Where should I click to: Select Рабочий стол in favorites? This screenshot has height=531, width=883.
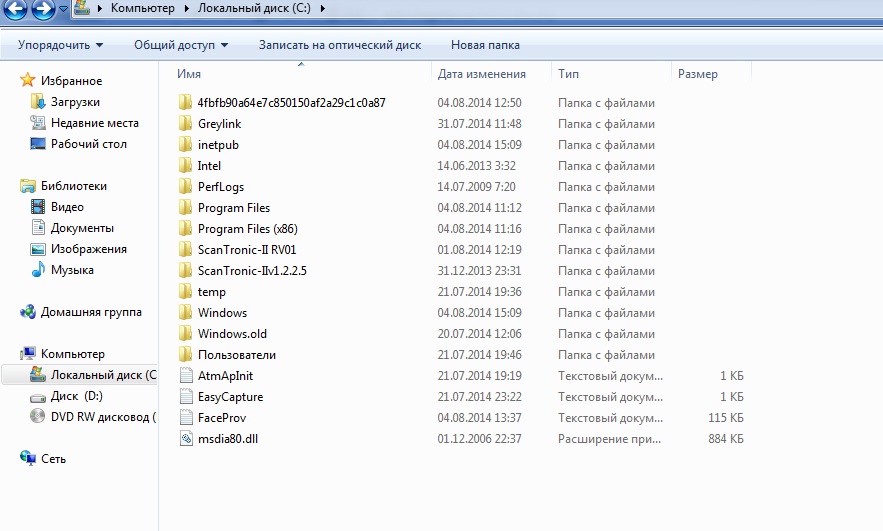(x=88, y=144)
